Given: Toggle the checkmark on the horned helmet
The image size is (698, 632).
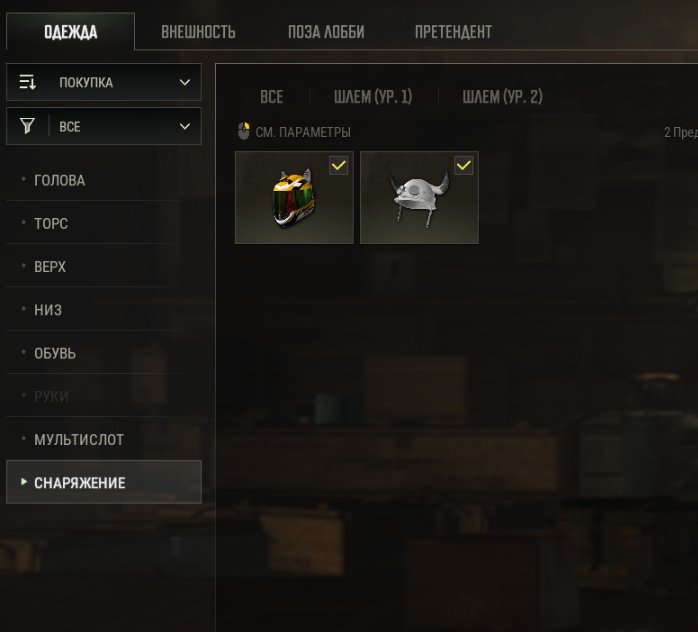Looking at the screenshot, I should tap(463, 166).
